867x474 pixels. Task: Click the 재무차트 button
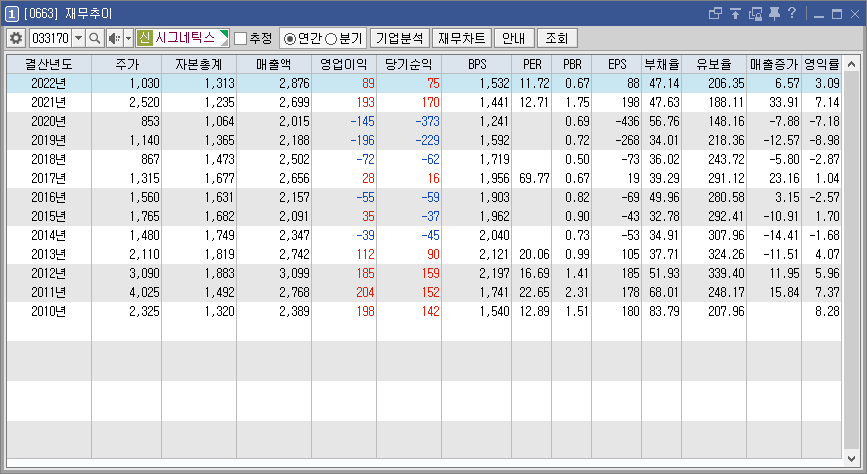click(x=461, y=38)
